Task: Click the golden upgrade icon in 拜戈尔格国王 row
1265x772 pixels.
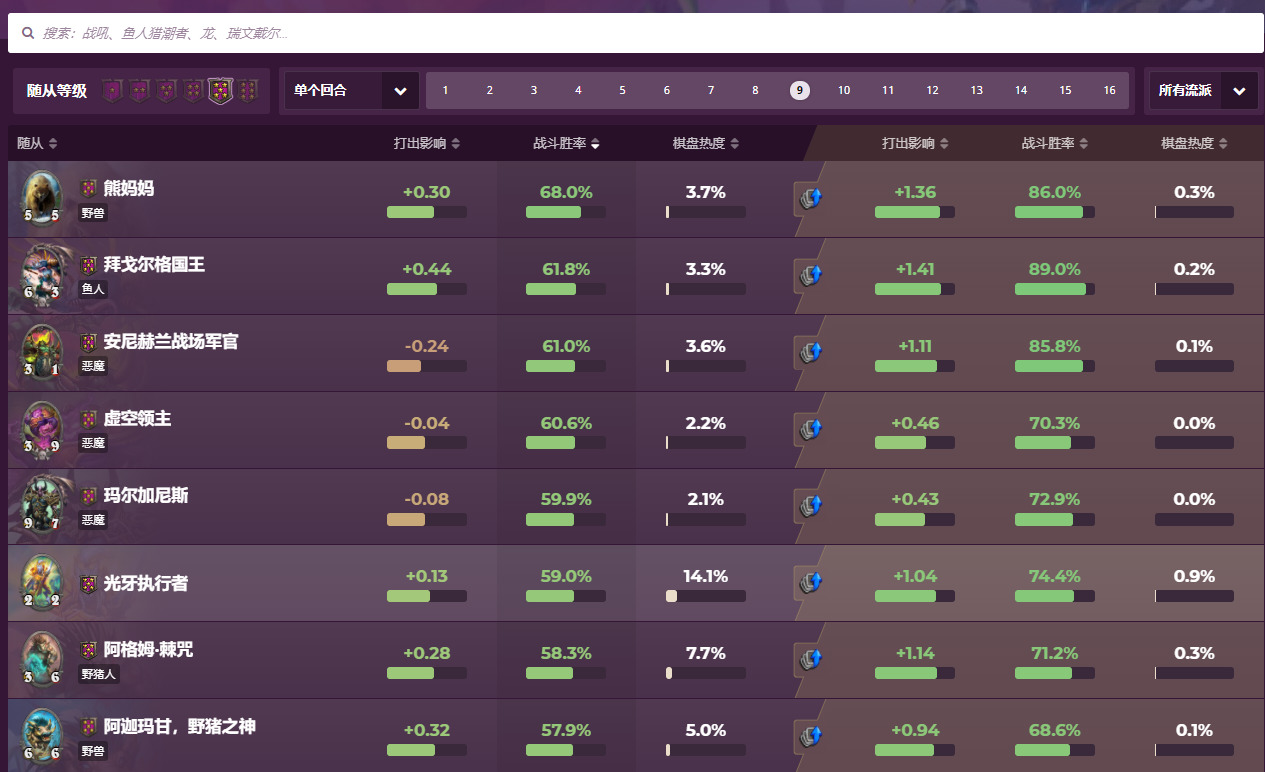Action: pyautogui.click(x=810, y=276)
